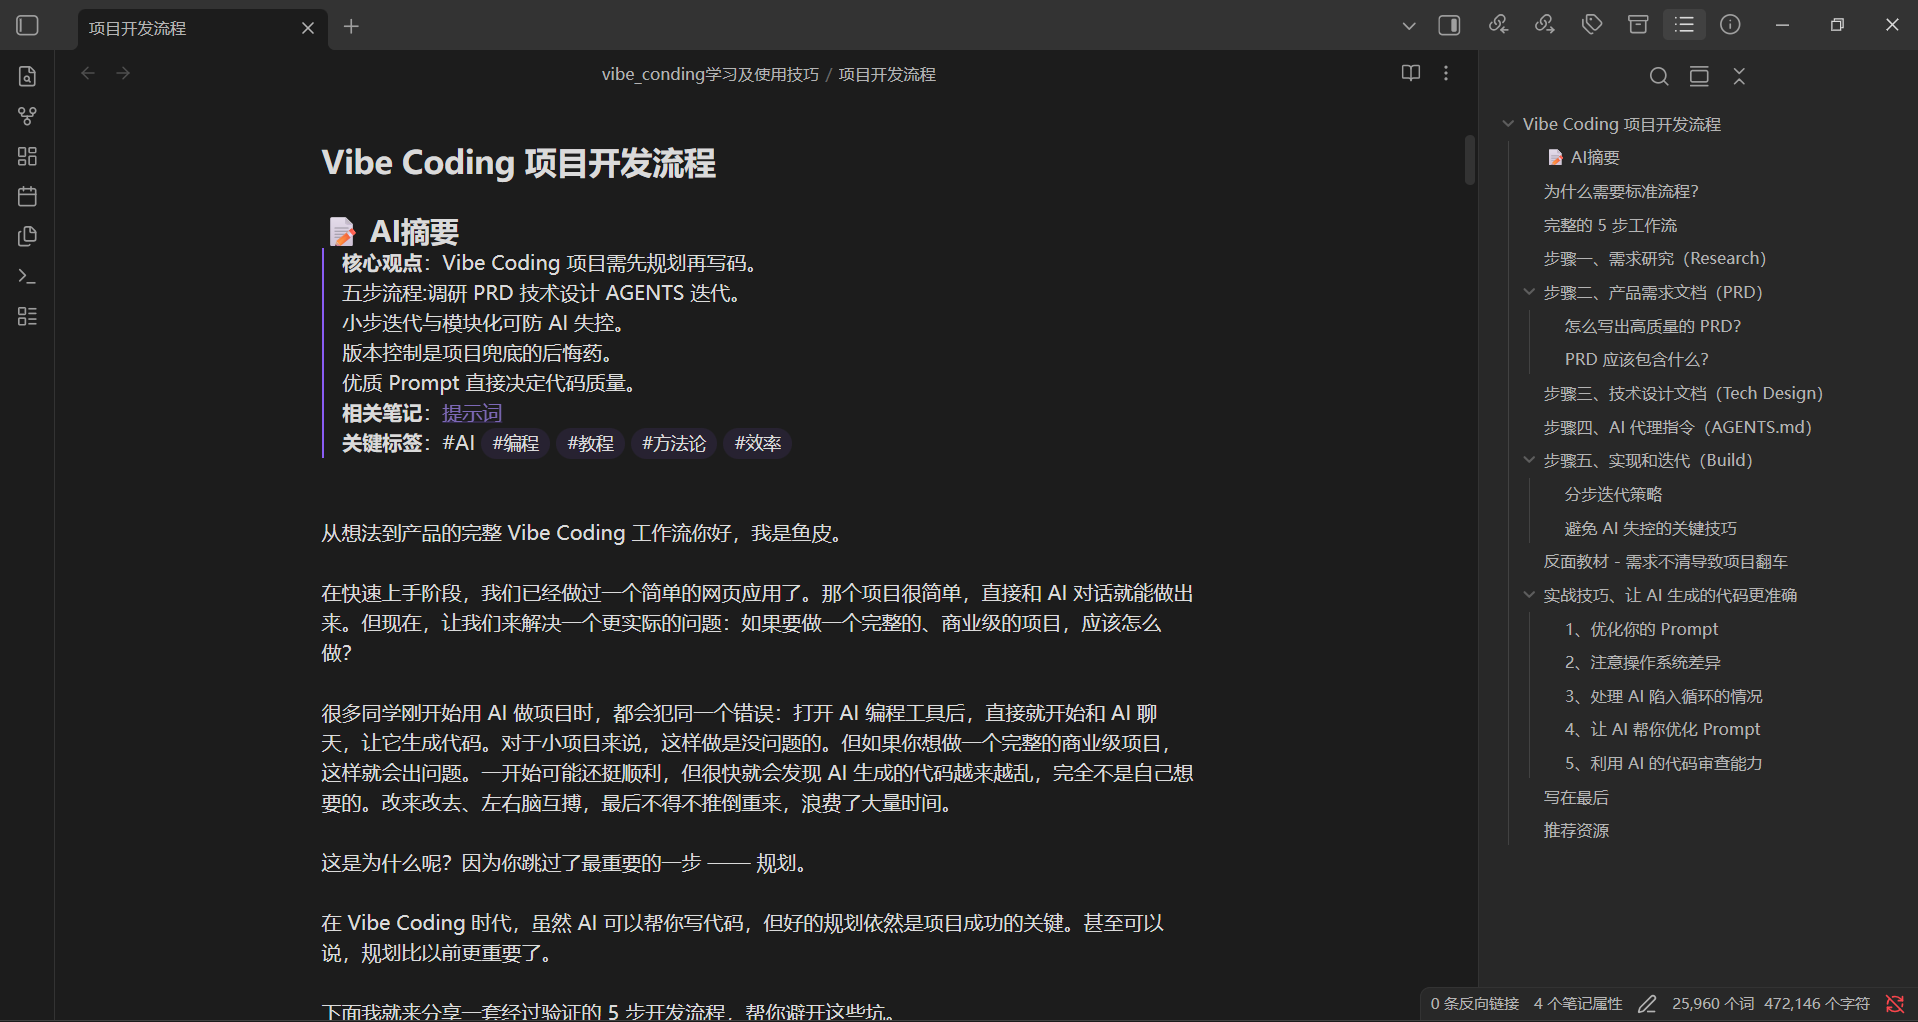Toggle the right sidebar panel
The width and height of the screenshot is (1918, 1022).
pyautogui.click(x=1449, y=25)
